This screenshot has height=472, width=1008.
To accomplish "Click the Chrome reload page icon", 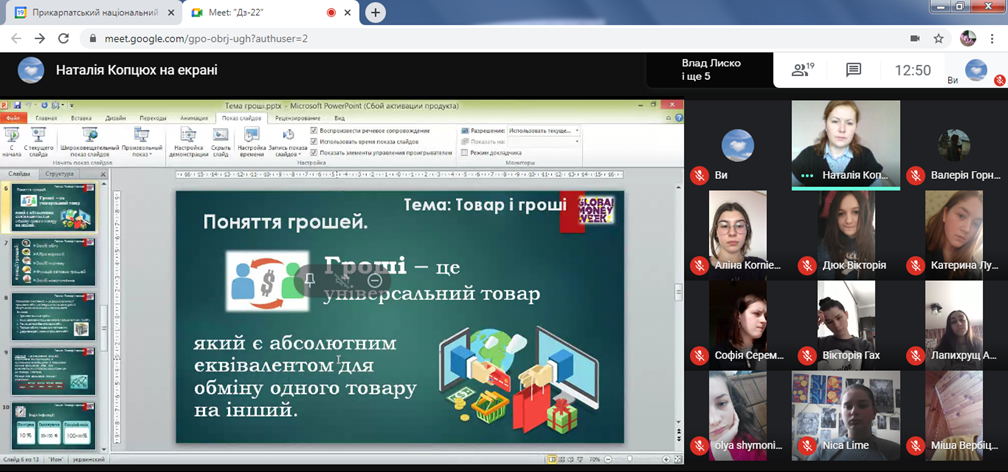I will click(63, 38).
